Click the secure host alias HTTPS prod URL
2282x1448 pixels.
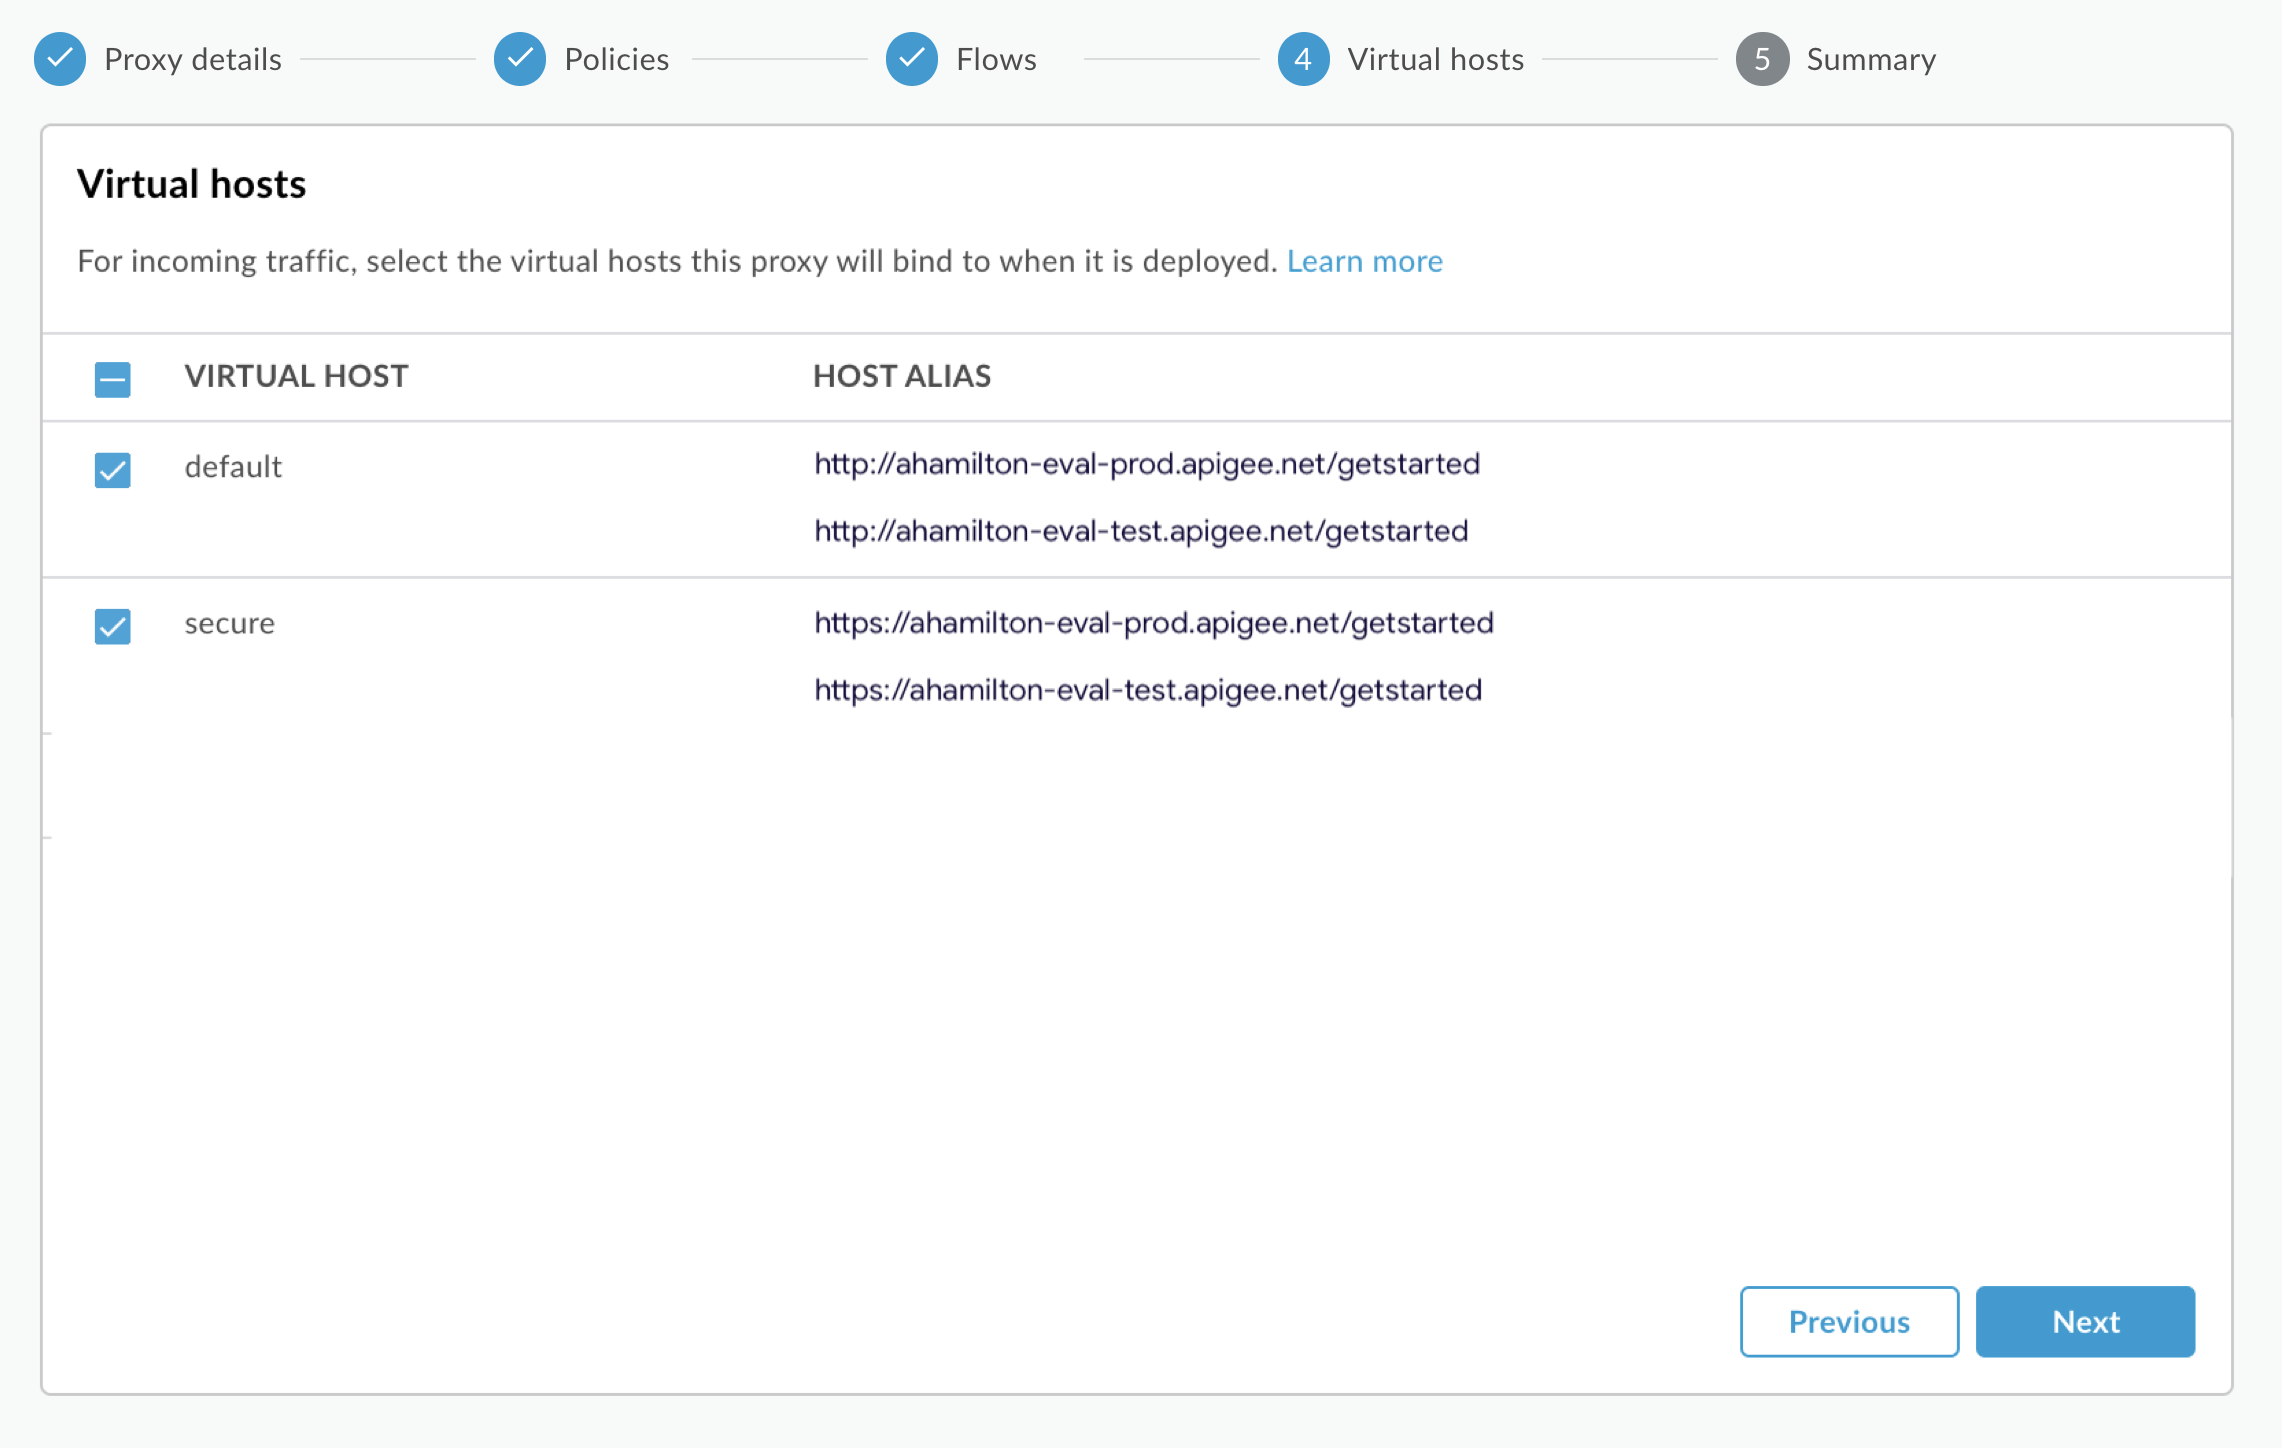1153,620
